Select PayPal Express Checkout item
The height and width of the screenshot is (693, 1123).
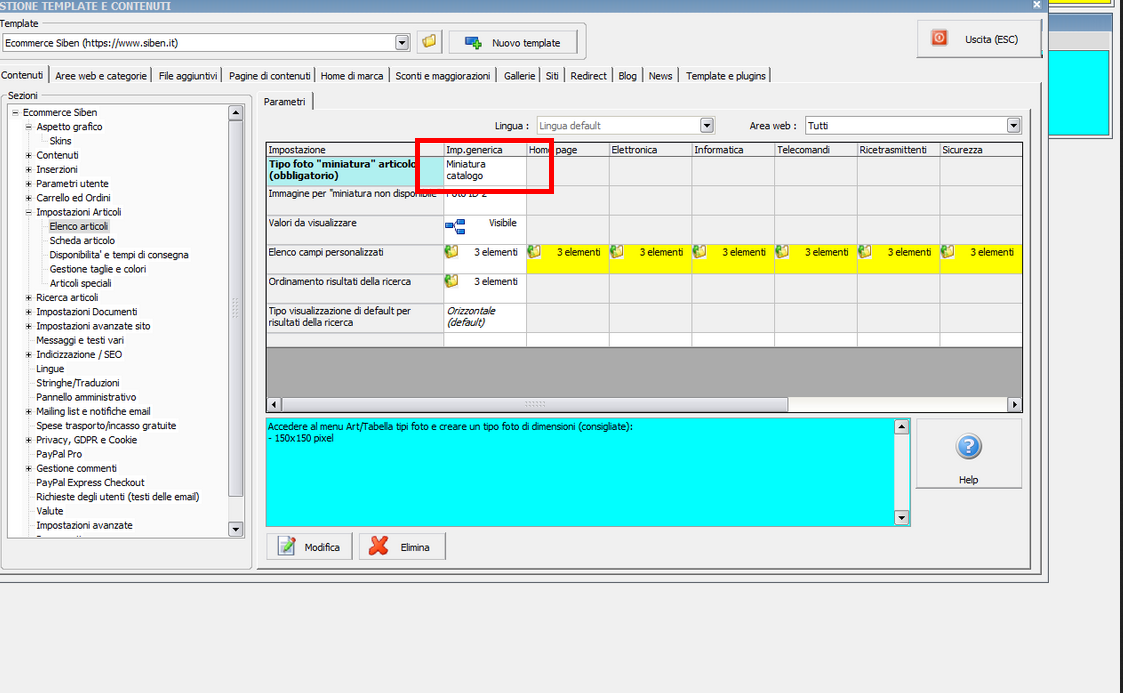point(90,483)
